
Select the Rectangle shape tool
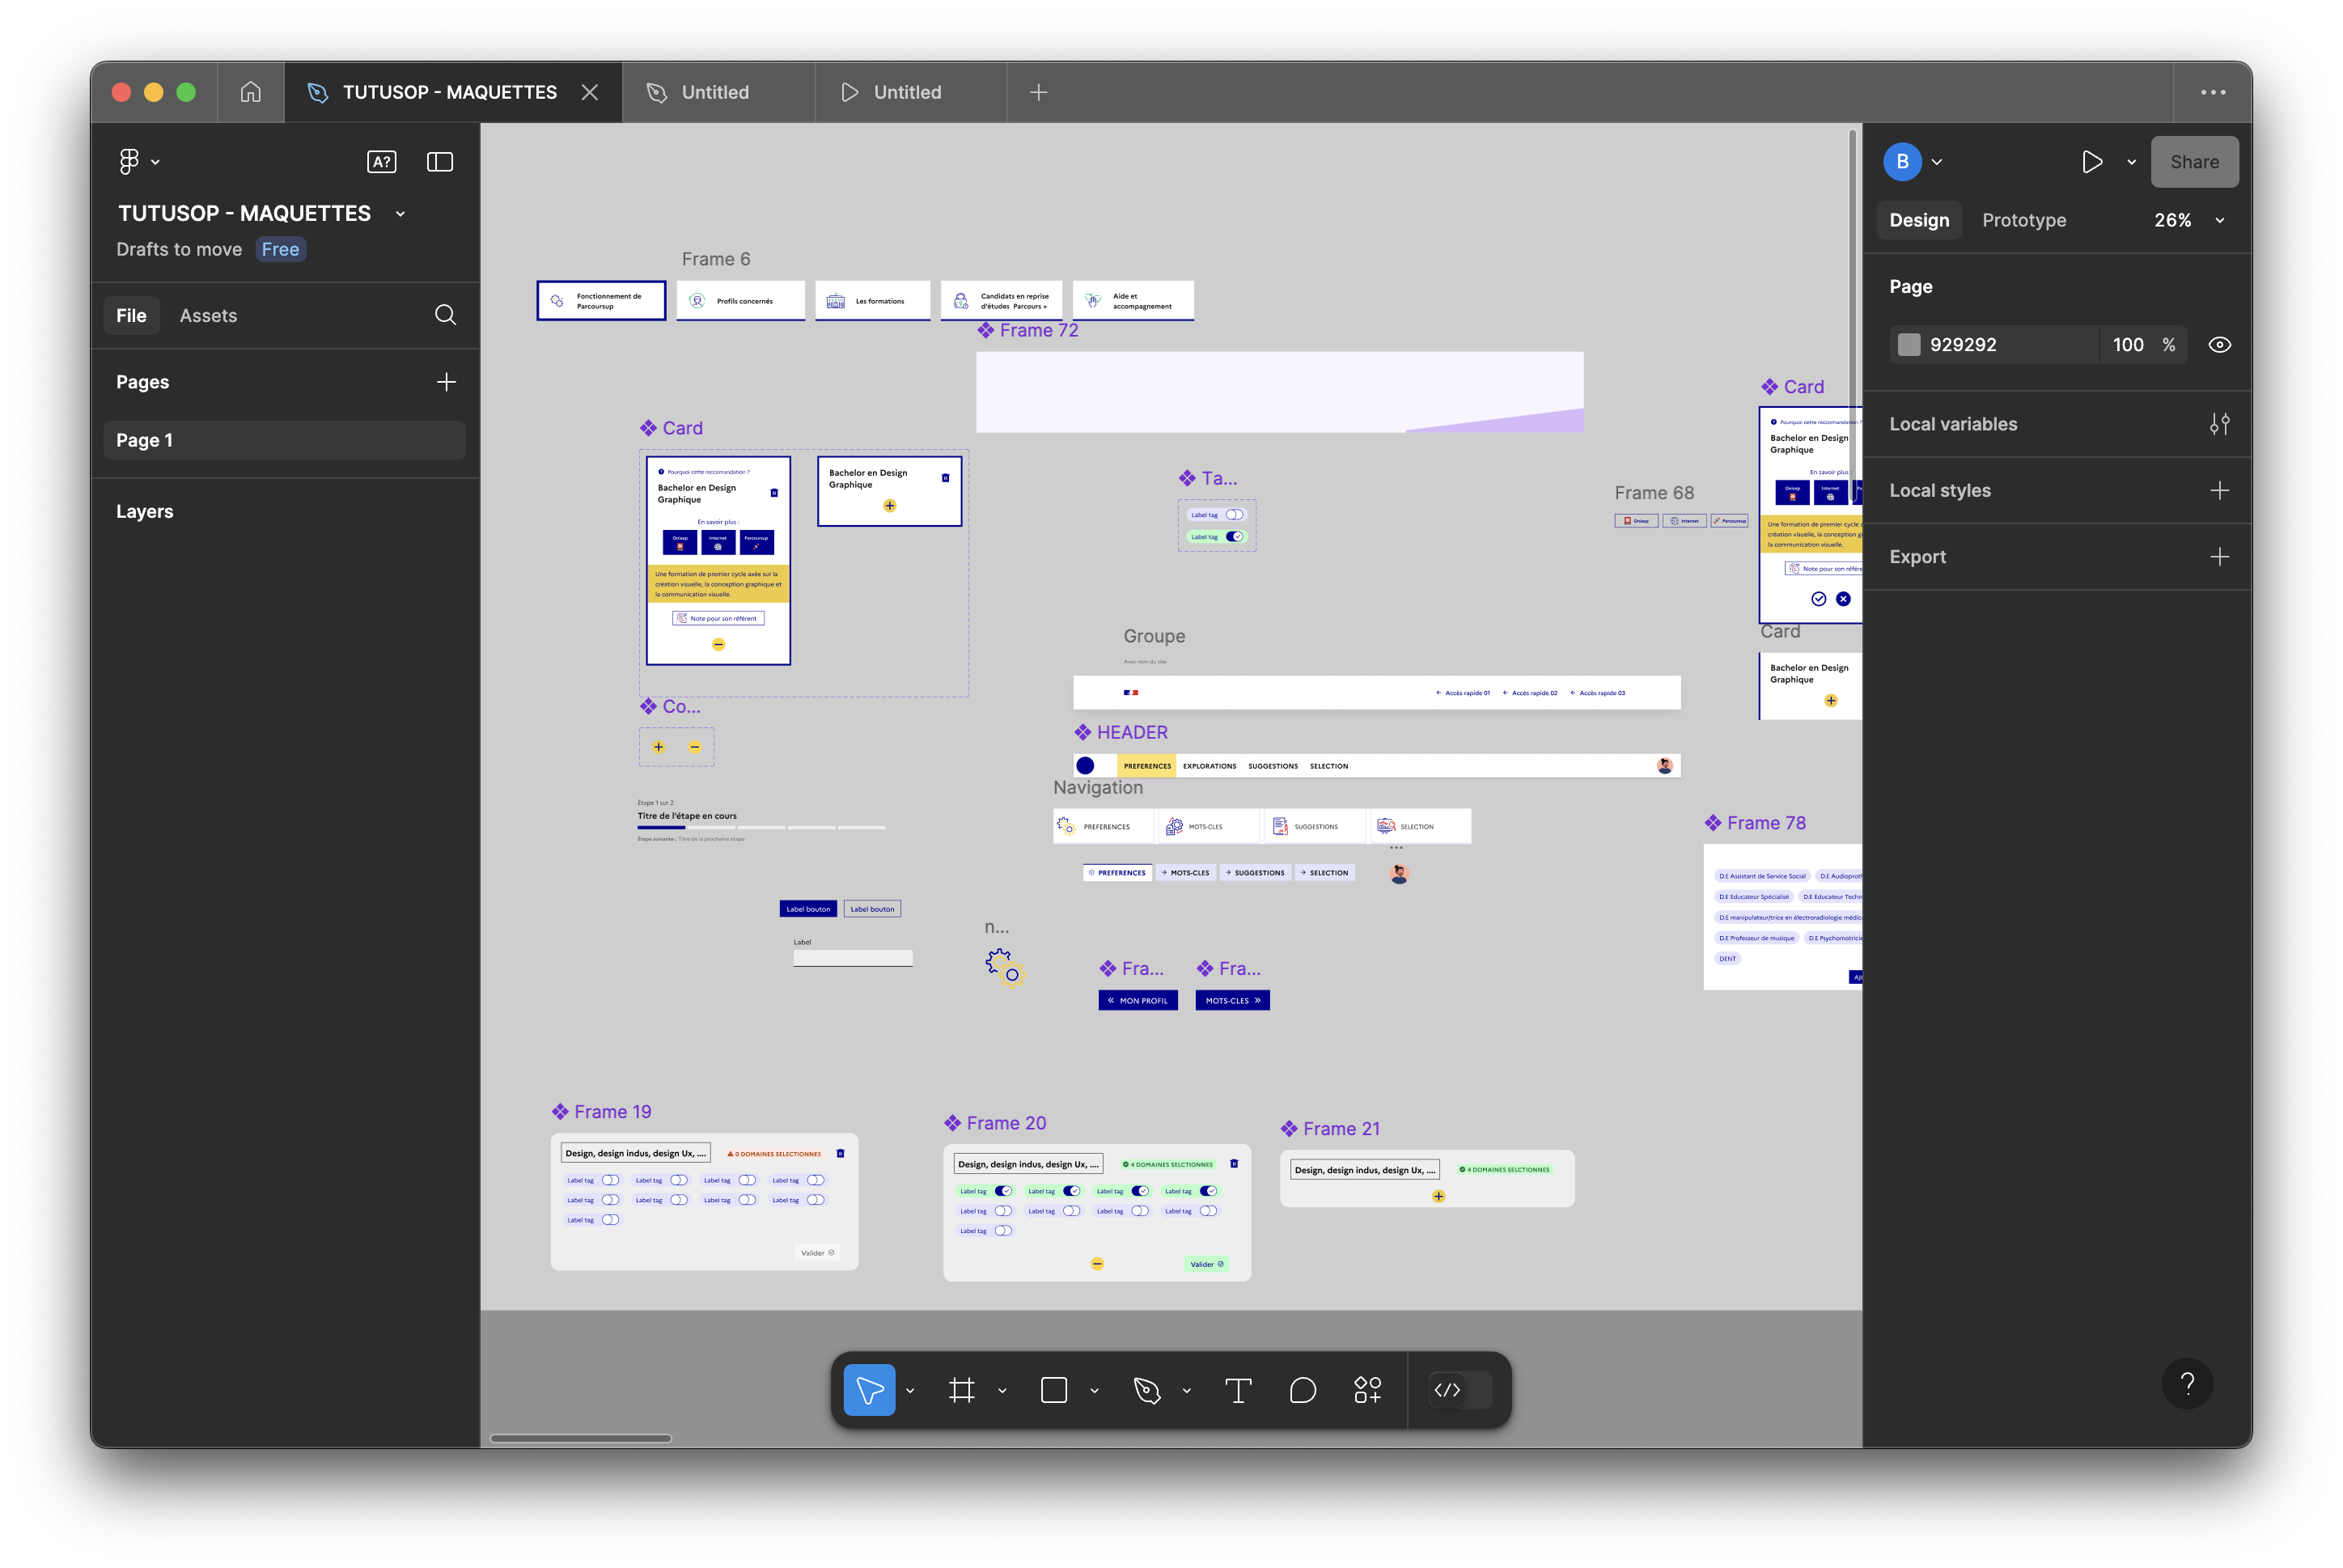click(1054, 1390)
